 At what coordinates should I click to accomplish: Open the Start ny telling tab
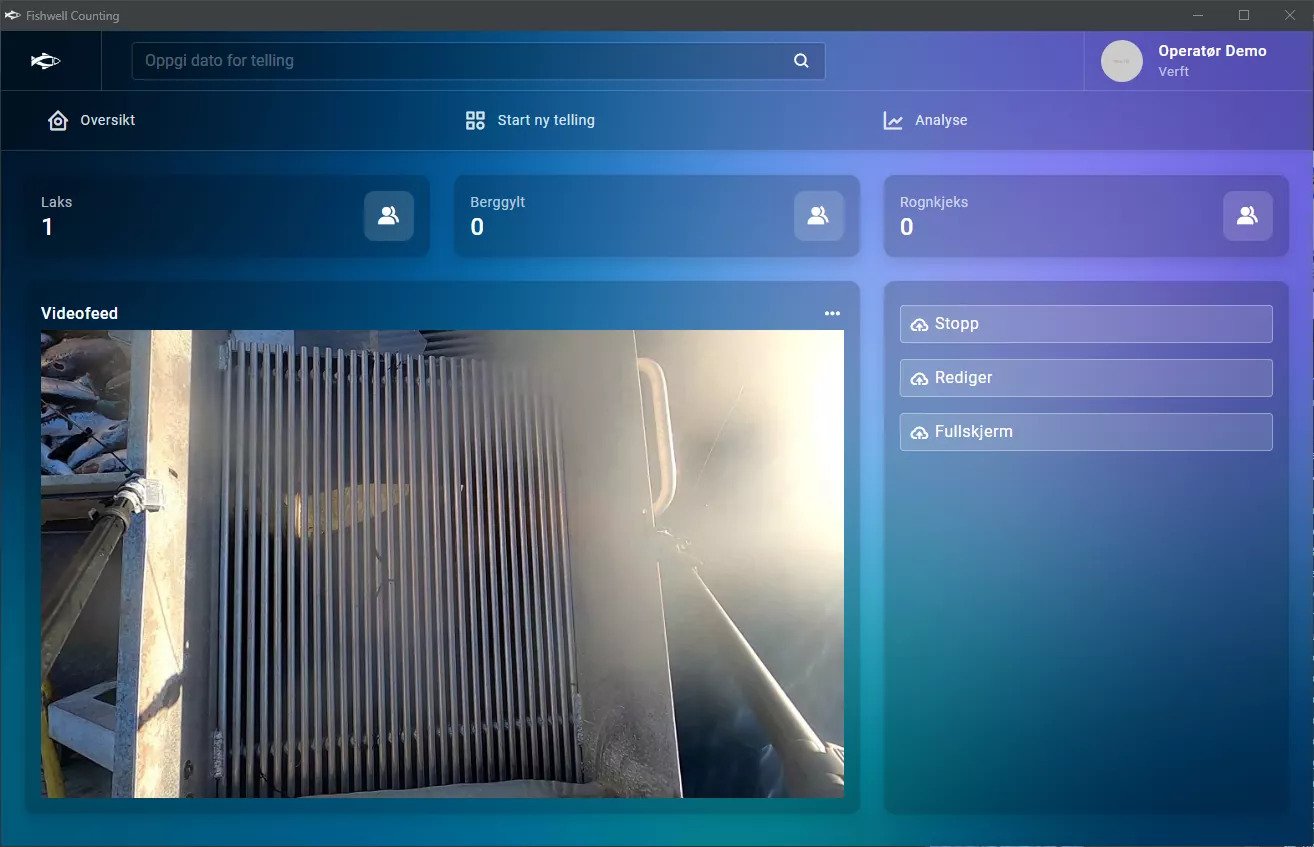tap(530, 120)
